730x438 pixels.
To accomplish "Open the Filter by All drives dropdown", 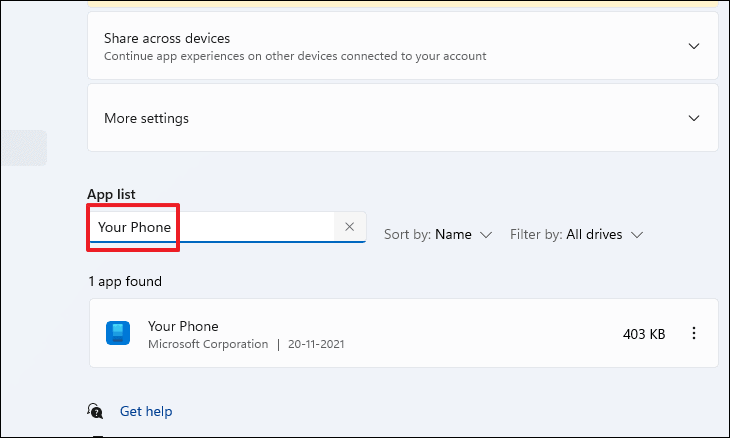I will click(576, 234).
